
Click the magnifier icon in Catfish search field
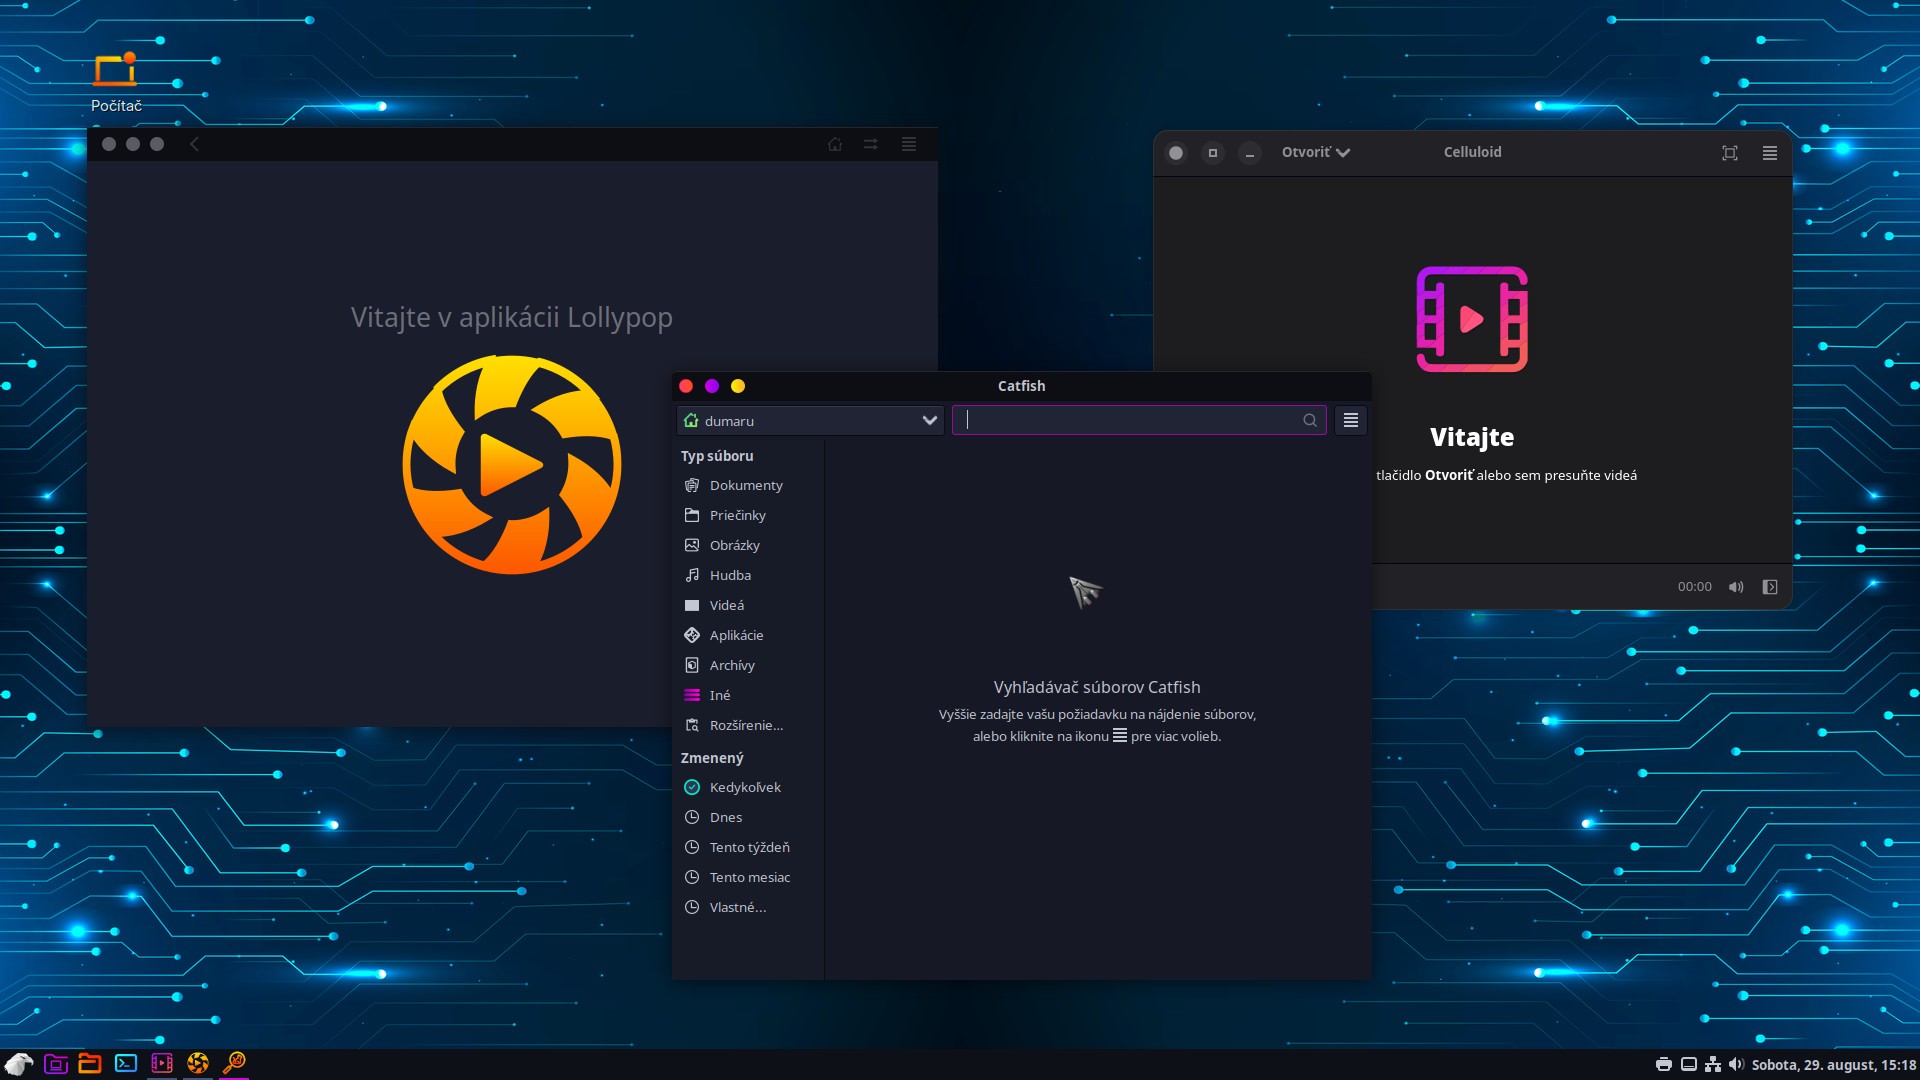1310,420
